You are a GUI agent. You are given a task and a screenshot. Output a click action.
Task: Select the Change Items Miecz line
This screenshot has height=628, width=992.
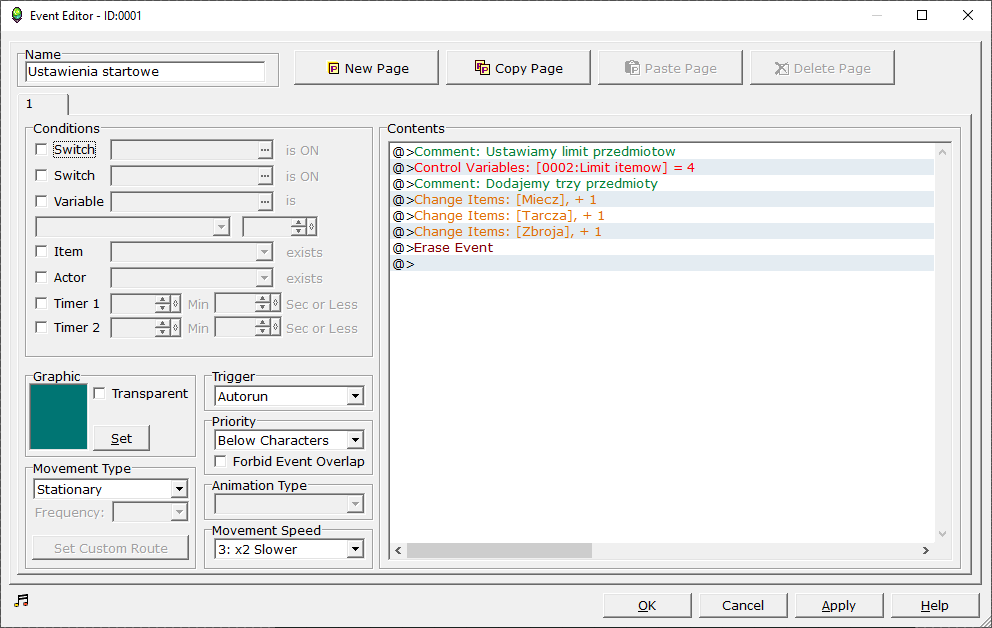point(662,200)
